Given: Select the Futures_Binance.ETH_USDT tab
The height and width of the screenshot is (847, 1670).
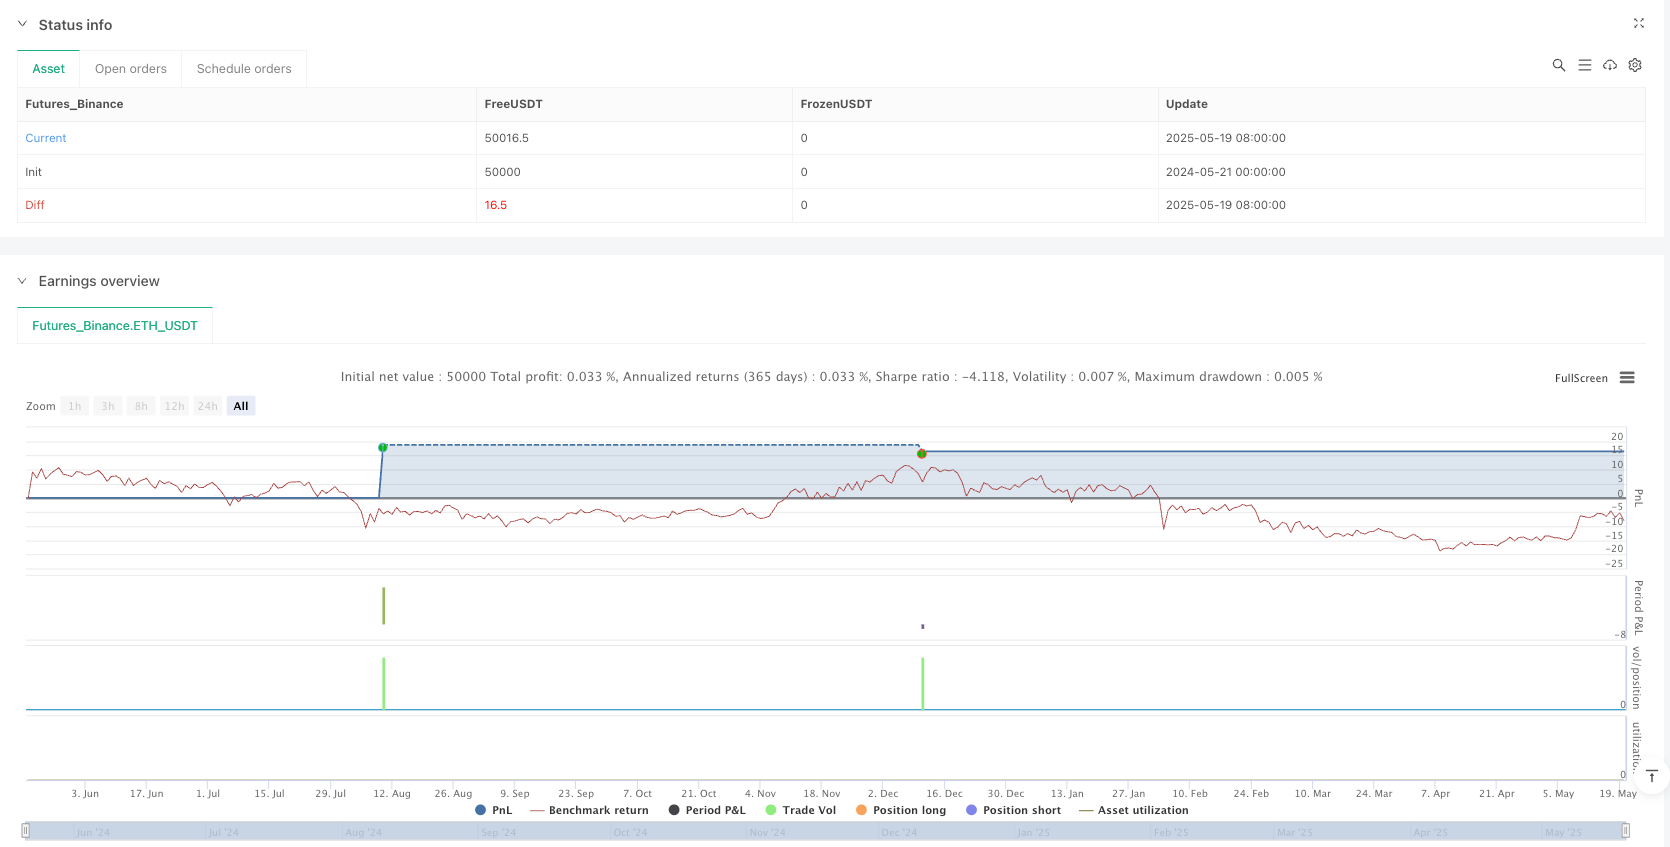Looking at the screenshot, I should coord(115,326).
